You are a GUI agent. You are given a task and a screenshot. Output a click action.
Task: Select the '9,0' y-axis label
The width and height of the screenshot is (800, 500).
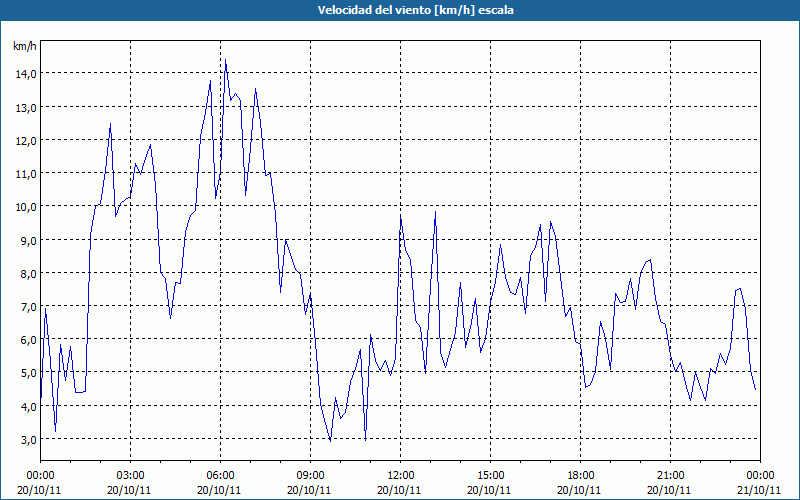pos(28,240)
